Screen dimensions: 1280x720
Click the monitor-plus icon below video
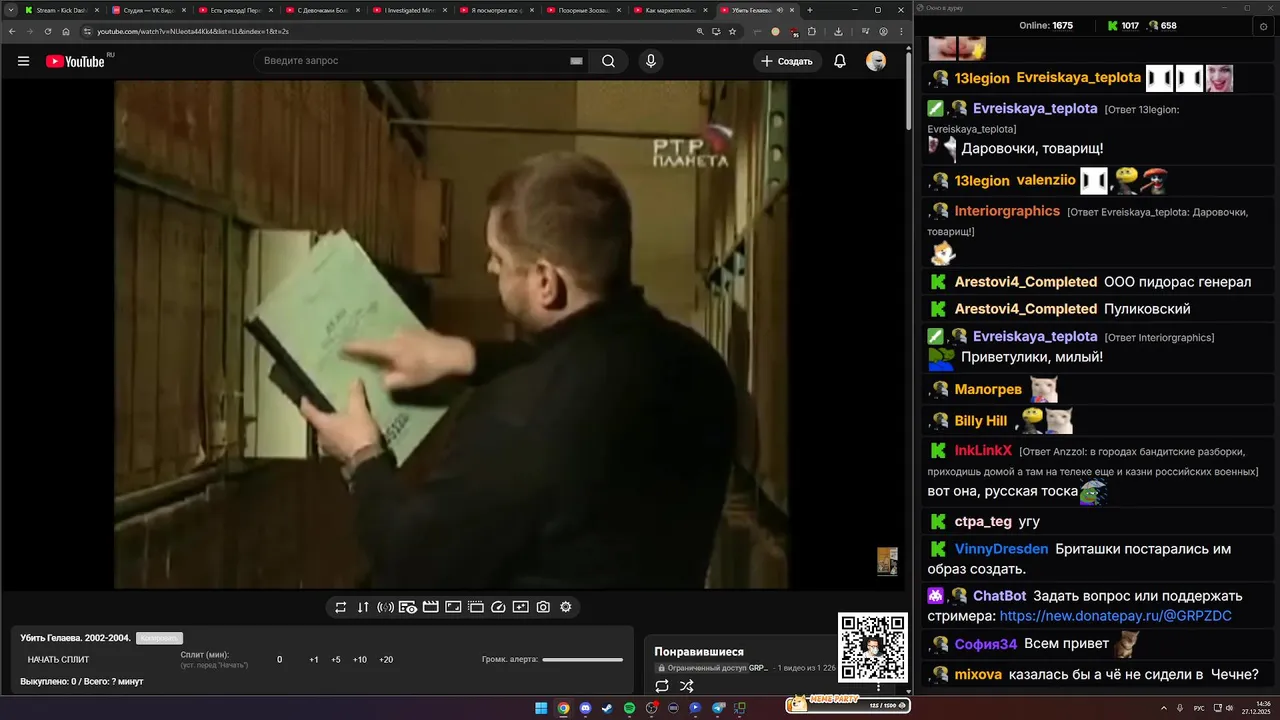[x=521, y=607]
